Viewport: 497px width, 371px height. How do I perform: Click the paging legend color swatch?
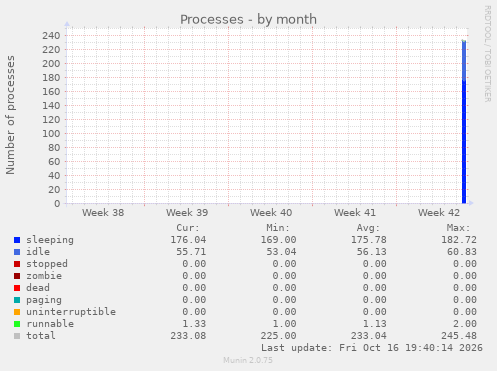pos(17,300)
